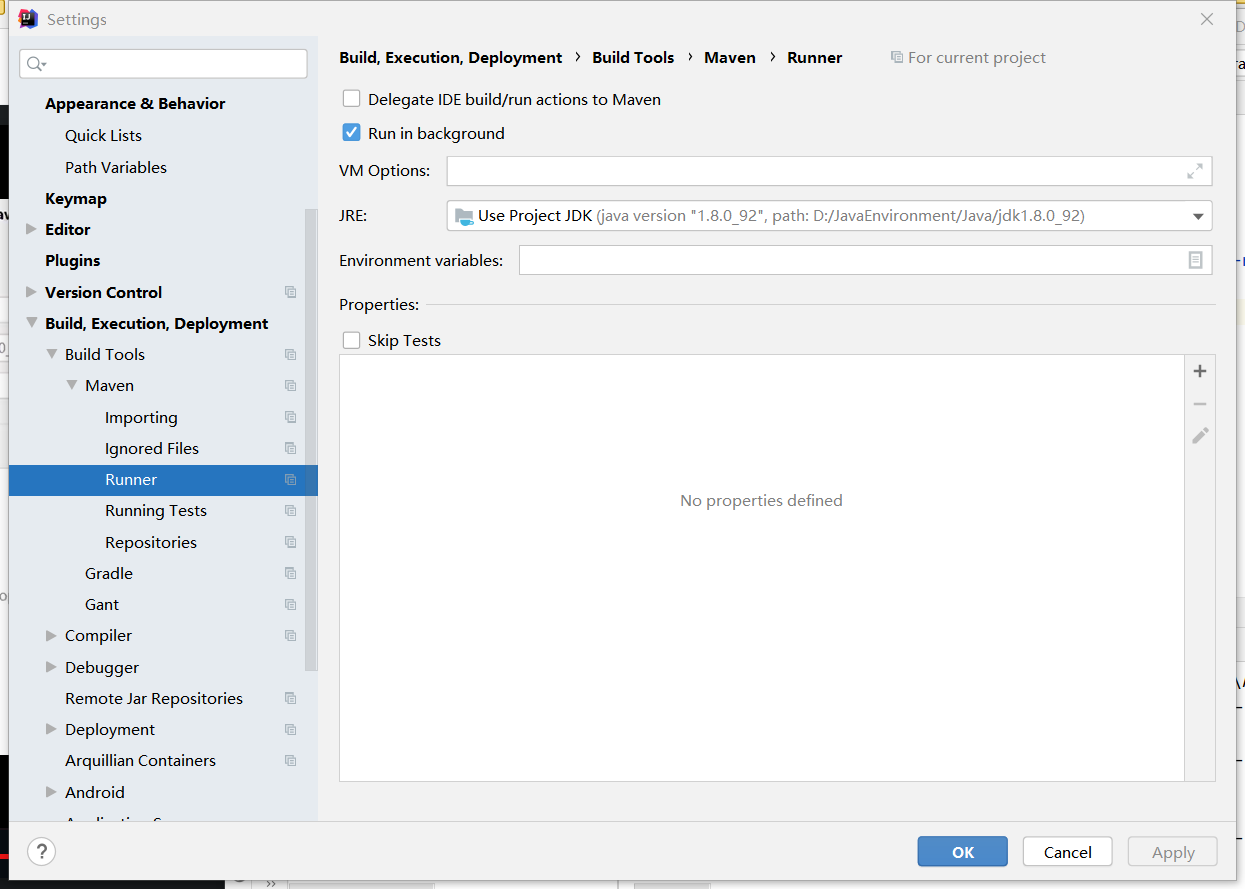Open Remote Jar Repositories settings
This screenshot has width=1245, height=889.
pos(154,698)
